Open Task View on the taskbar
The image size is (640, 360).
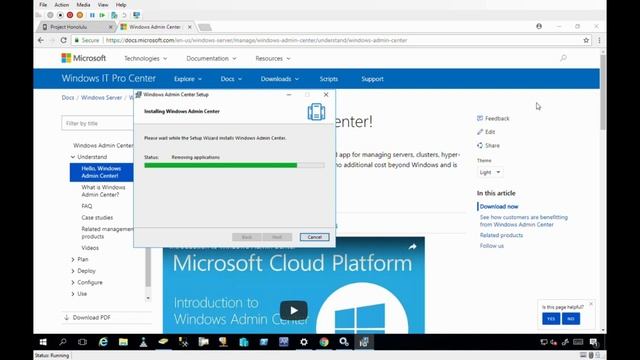pos(82,342)
